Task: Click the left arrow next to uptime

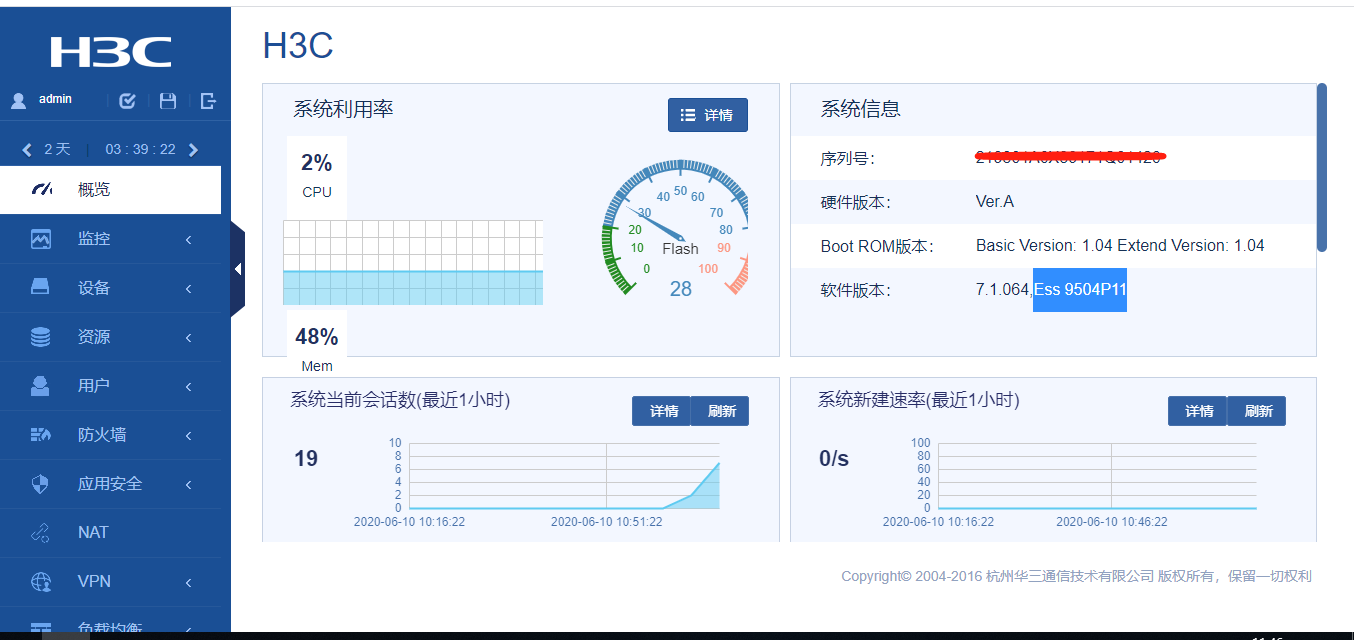Action: (x=27, y=150)
